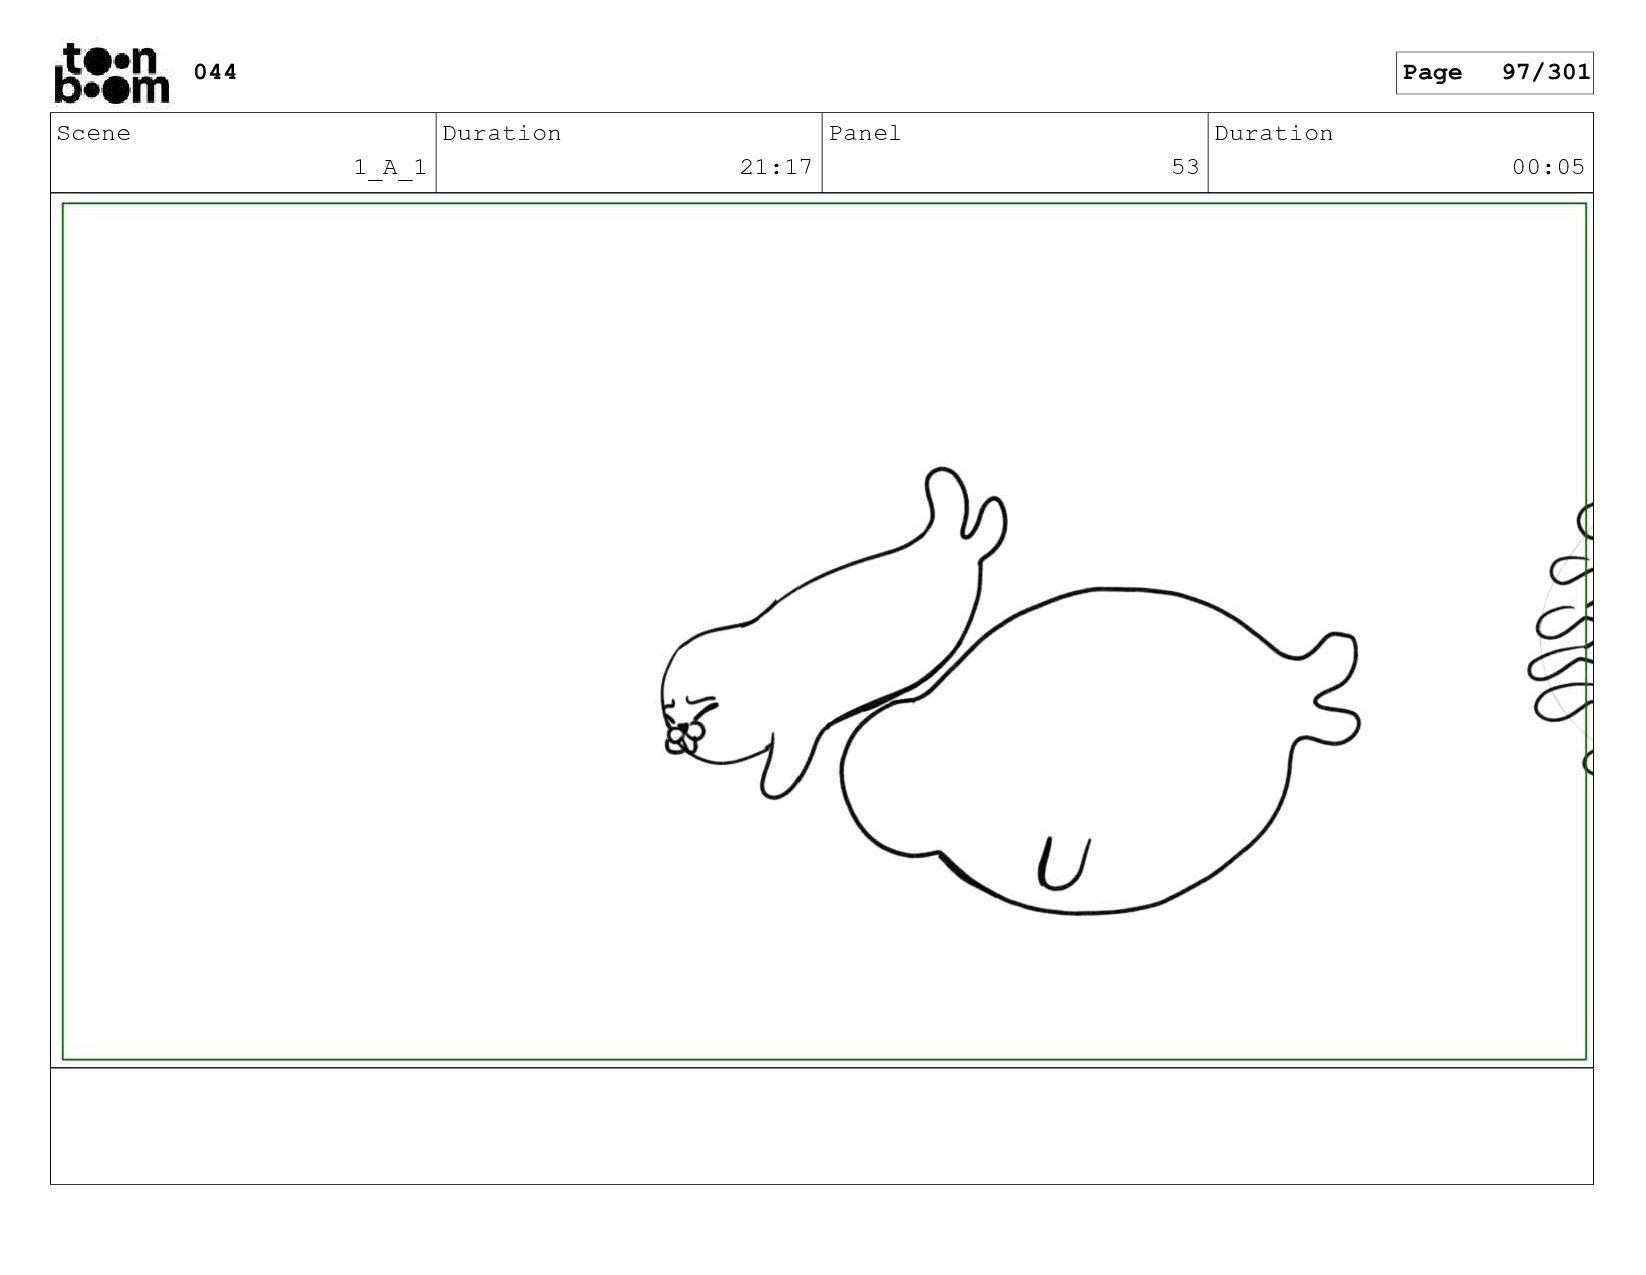The width and height of the screenshot is (1646, 1275).
Task: Click the empty notes field below the panel
Action: [821, 1126]
